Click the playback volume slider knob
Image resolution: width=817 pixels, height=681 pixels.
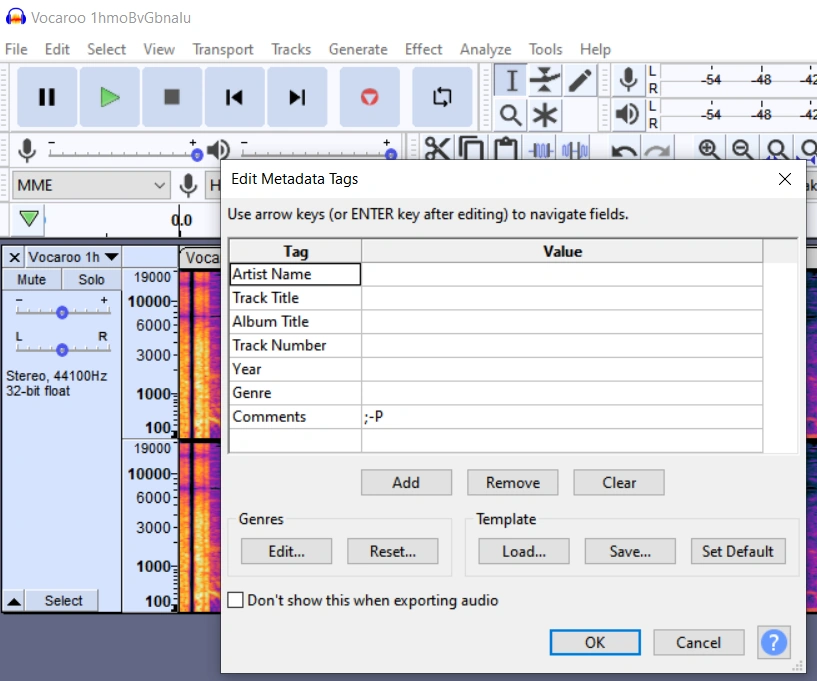point(391,155)
